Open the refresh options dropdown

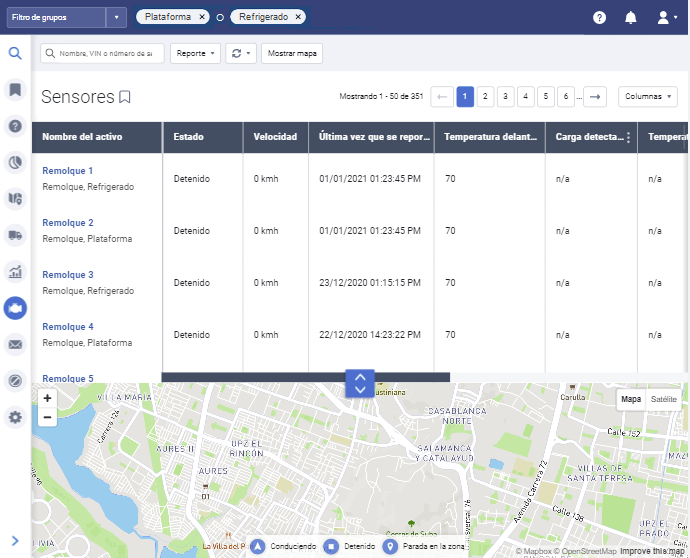click(x=241, y=53)
